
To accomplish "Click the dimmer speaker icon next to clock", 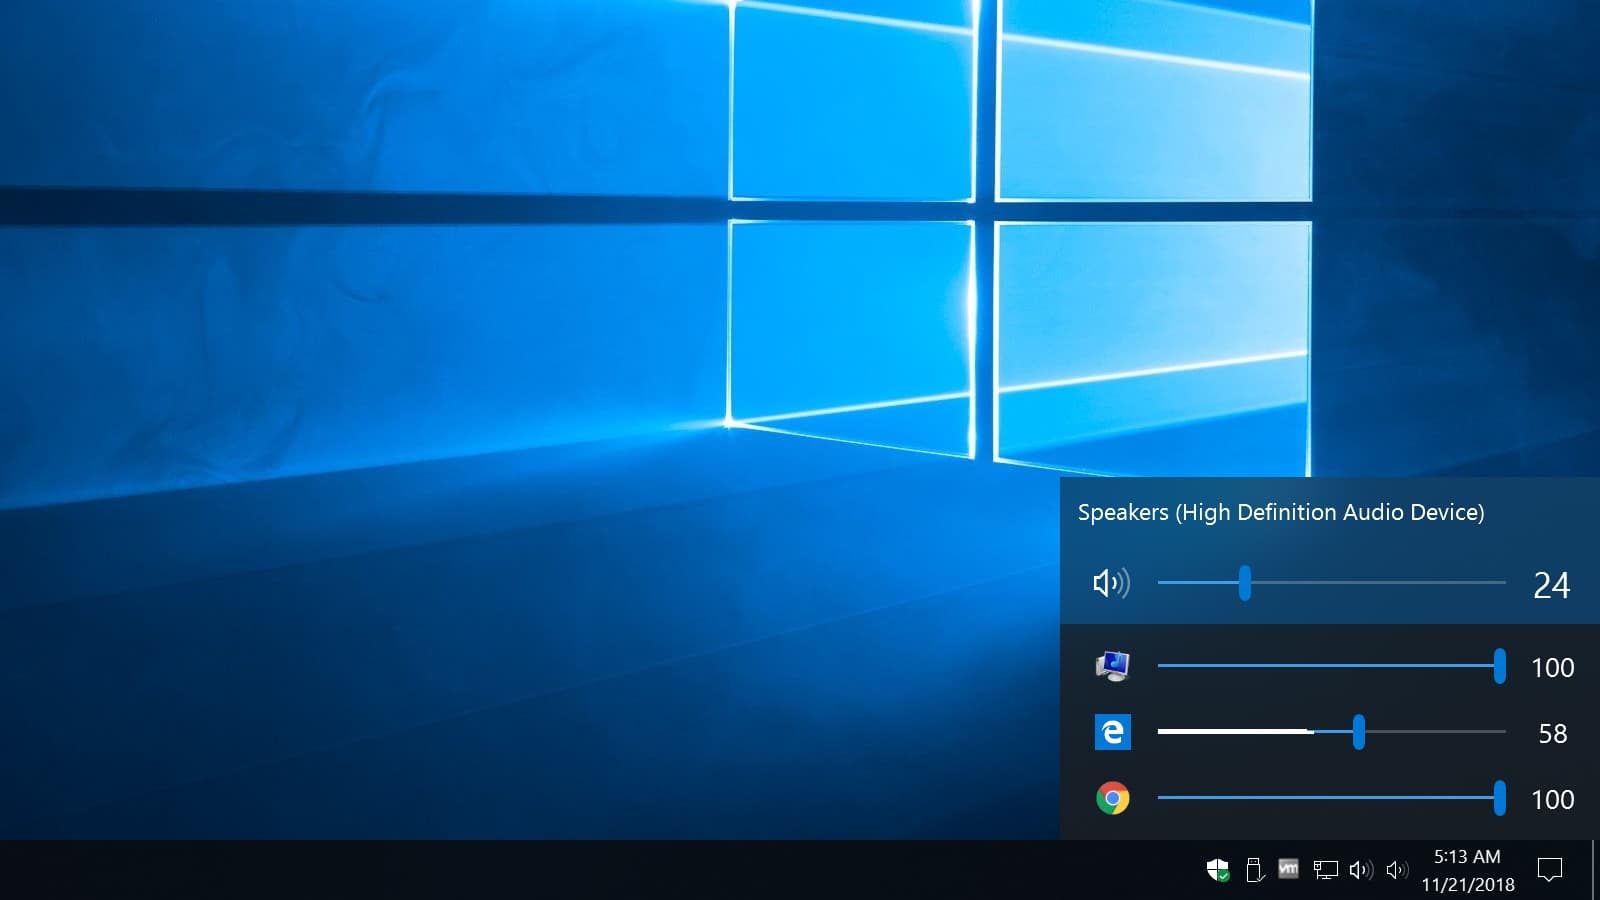I will [x=1397, y=870].
